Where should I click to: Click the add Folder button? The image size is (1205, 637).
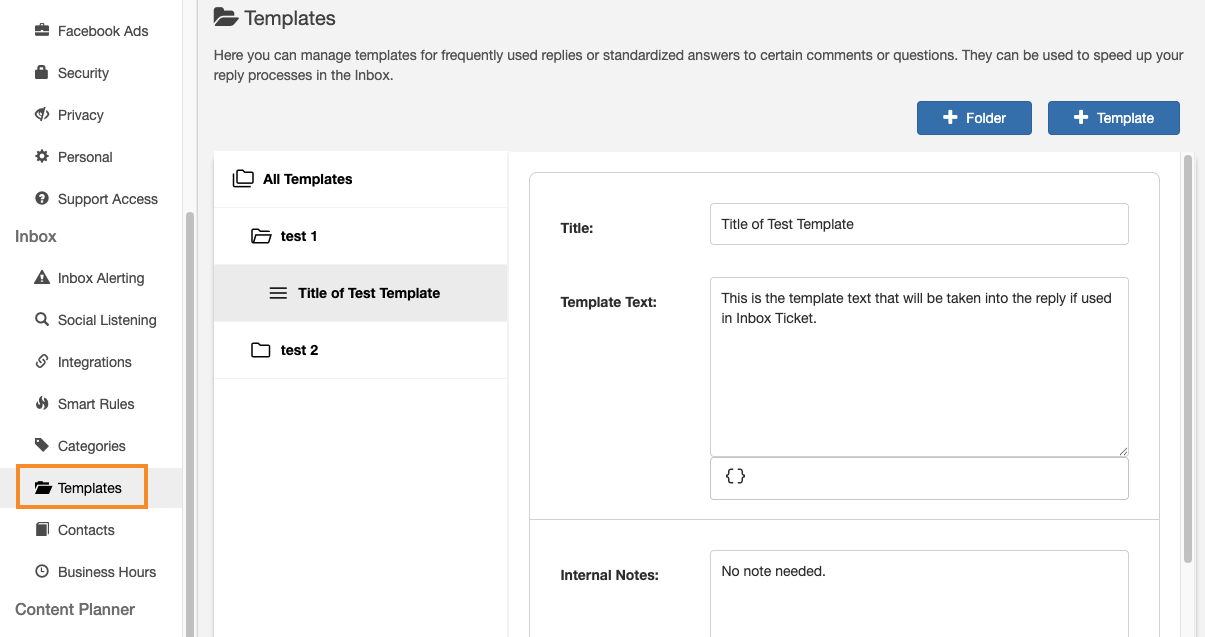click(x=974, y=118)
